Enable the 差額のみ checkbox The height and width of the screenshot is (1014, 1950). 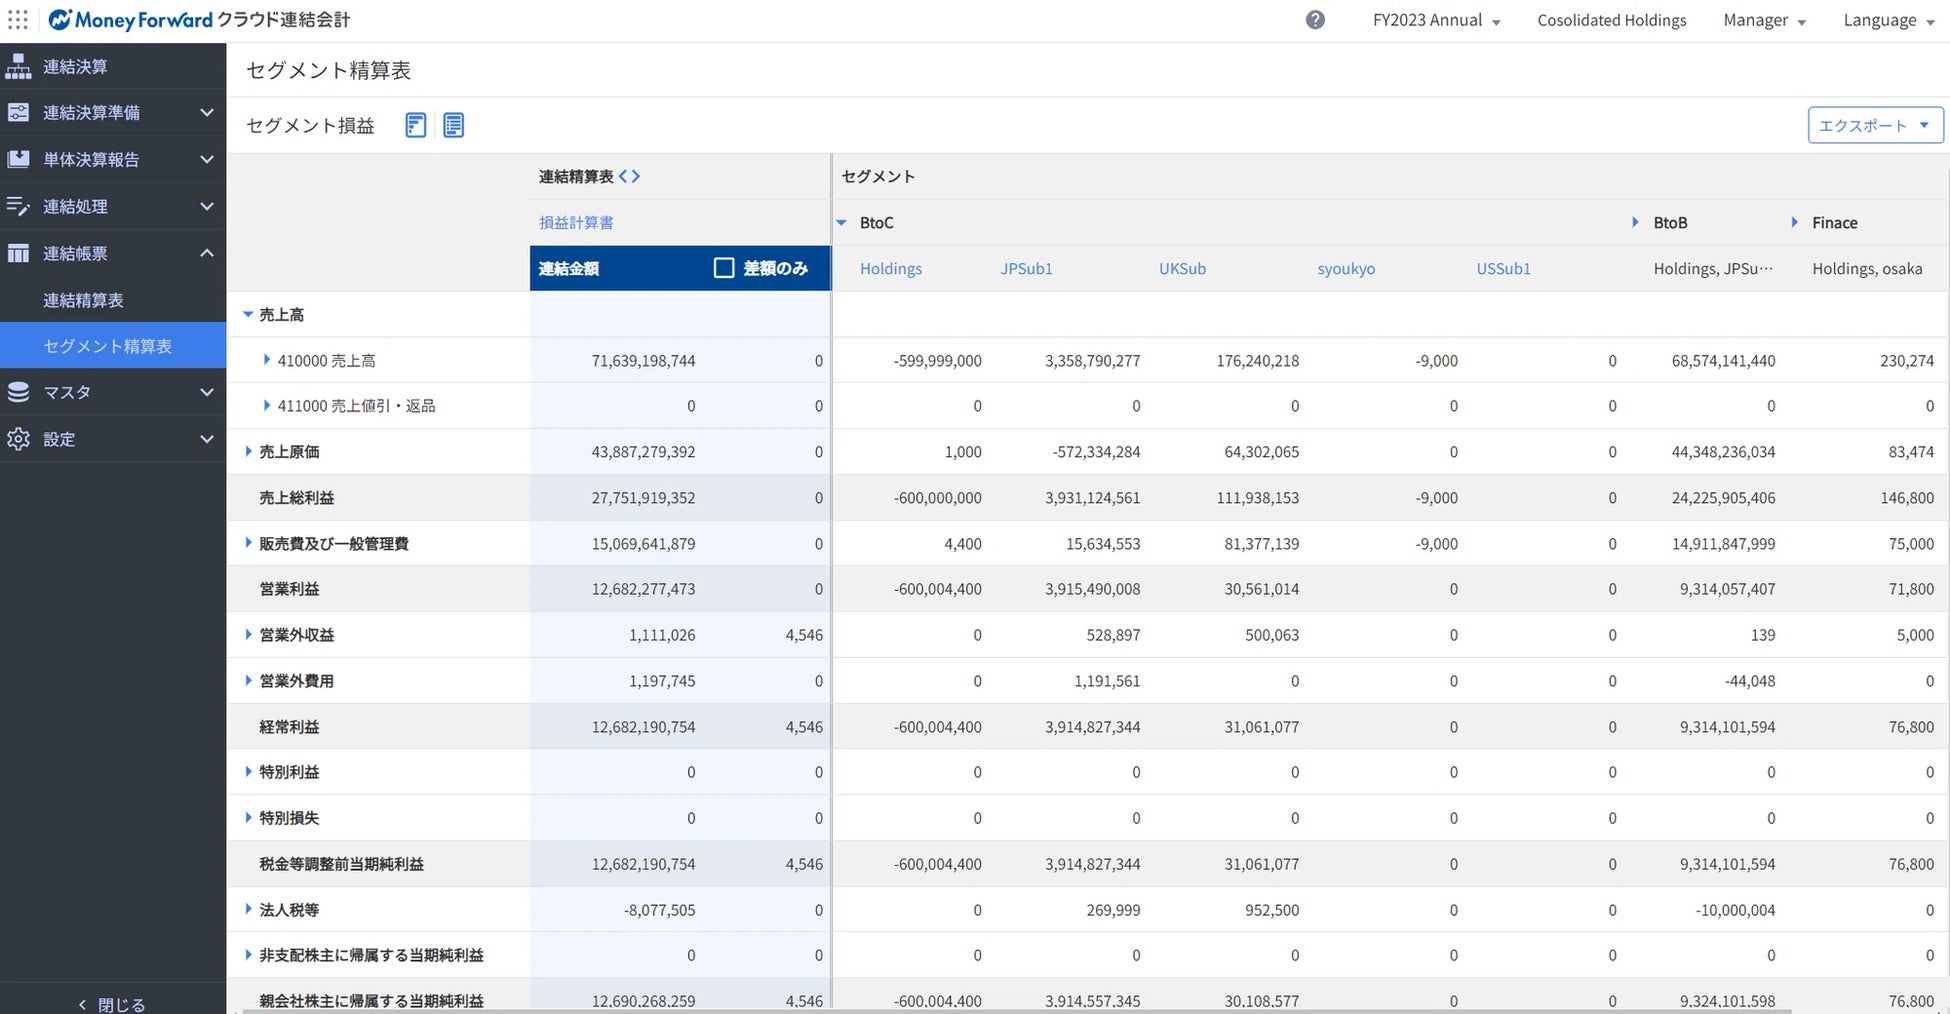pos(723,268)
